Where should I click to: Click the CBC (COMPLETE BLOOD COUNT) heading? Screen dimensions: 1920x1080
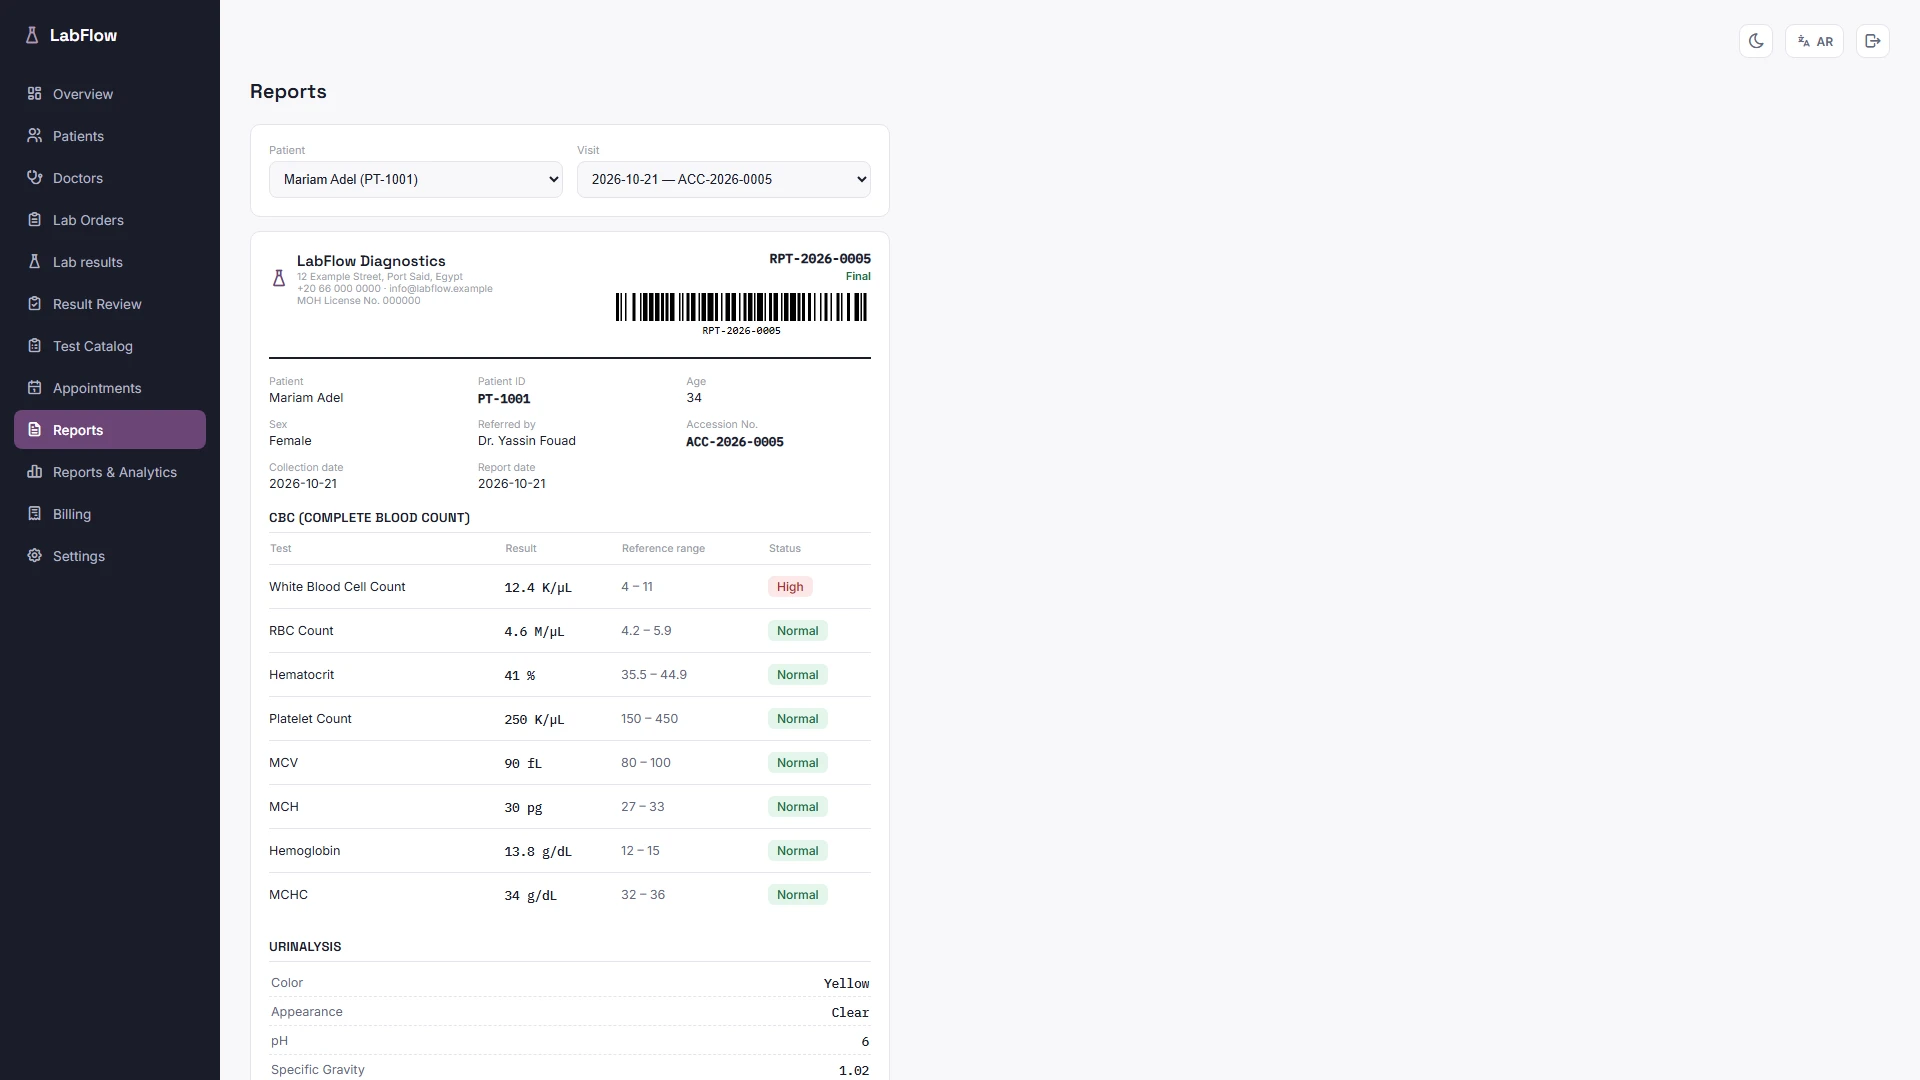[369, 517]
